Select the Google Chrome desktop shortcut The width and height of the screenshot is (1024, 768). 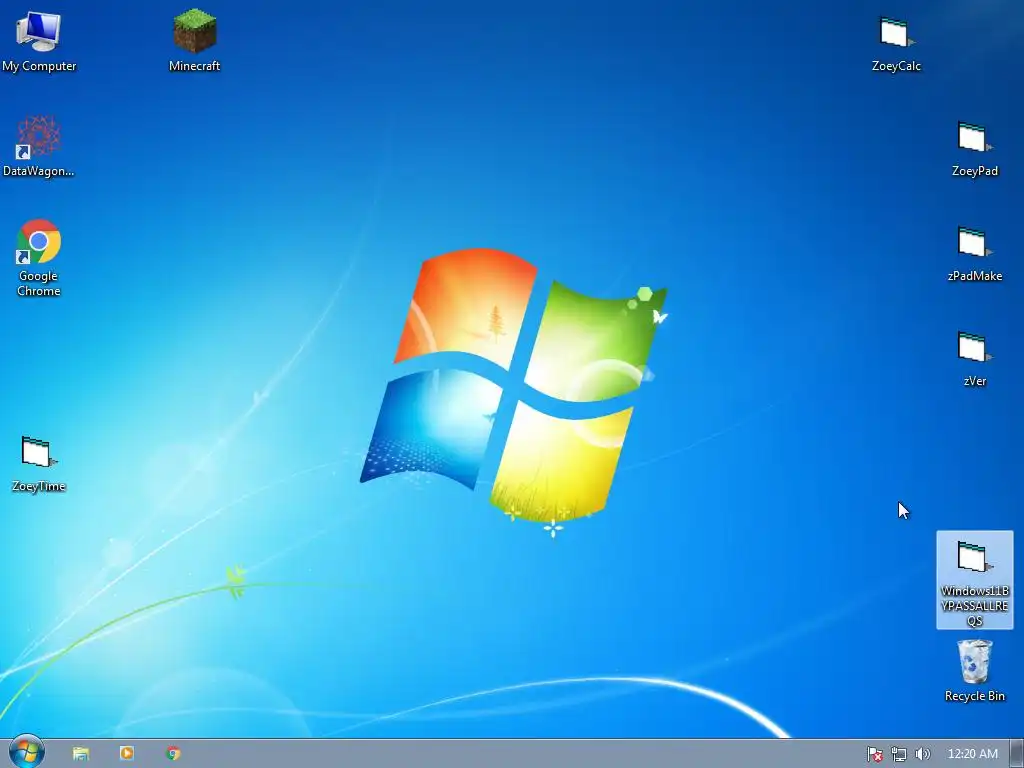[39, 258]
